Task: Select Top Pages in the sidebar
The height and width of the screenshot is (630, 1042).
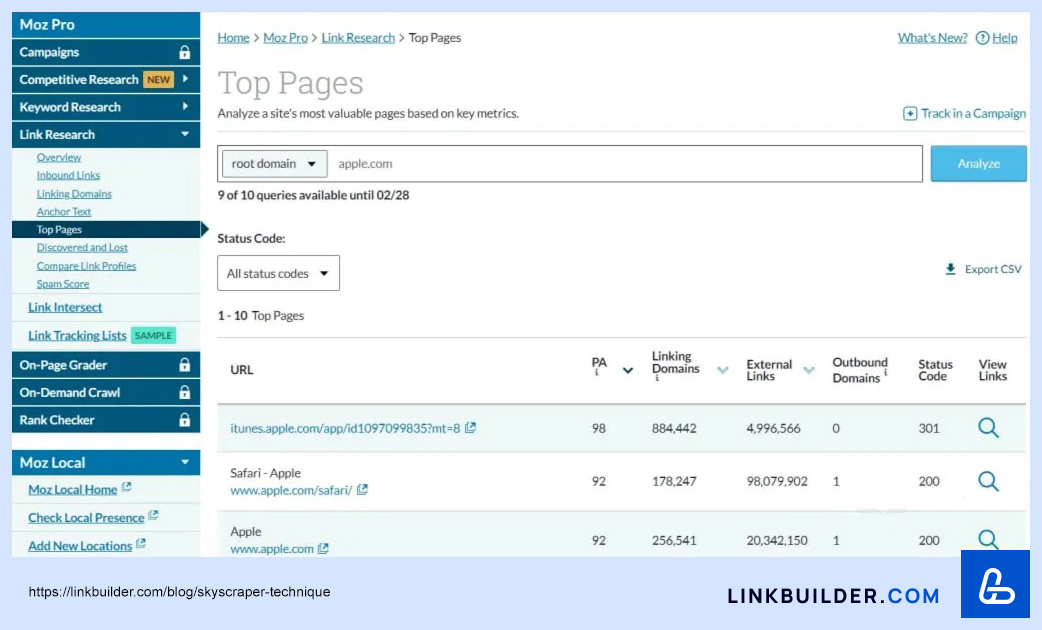Action: pyautogui.click(x=106, y=229)
